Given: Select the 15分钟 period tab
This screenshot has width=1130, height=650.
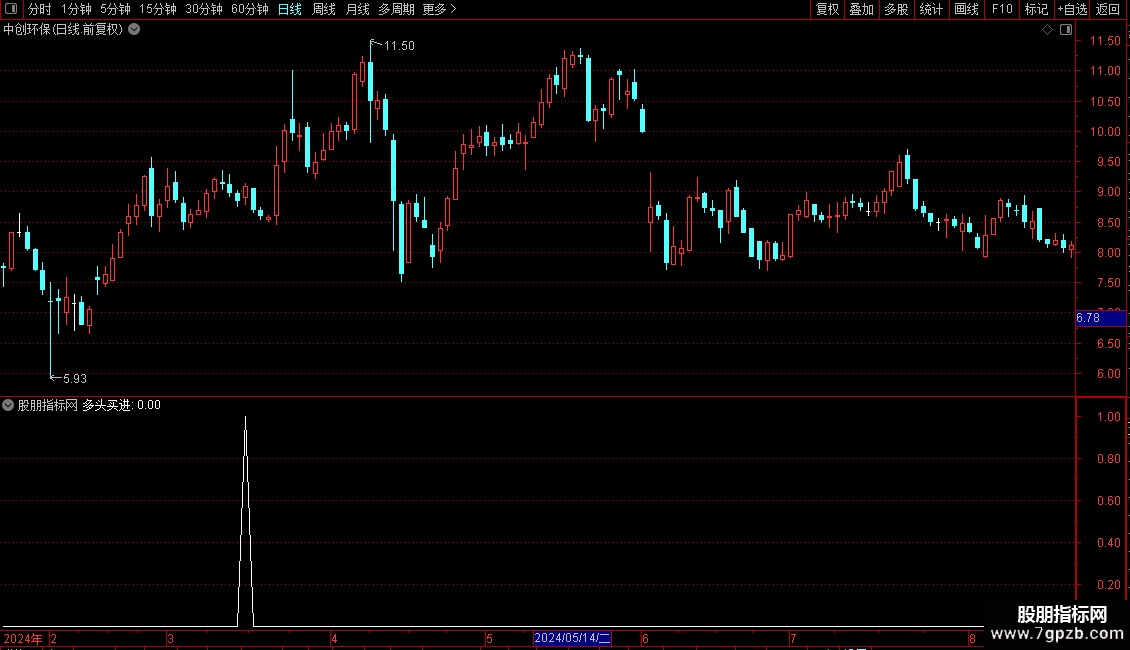Looking at the screenshot, I should [x=158, y=9].
